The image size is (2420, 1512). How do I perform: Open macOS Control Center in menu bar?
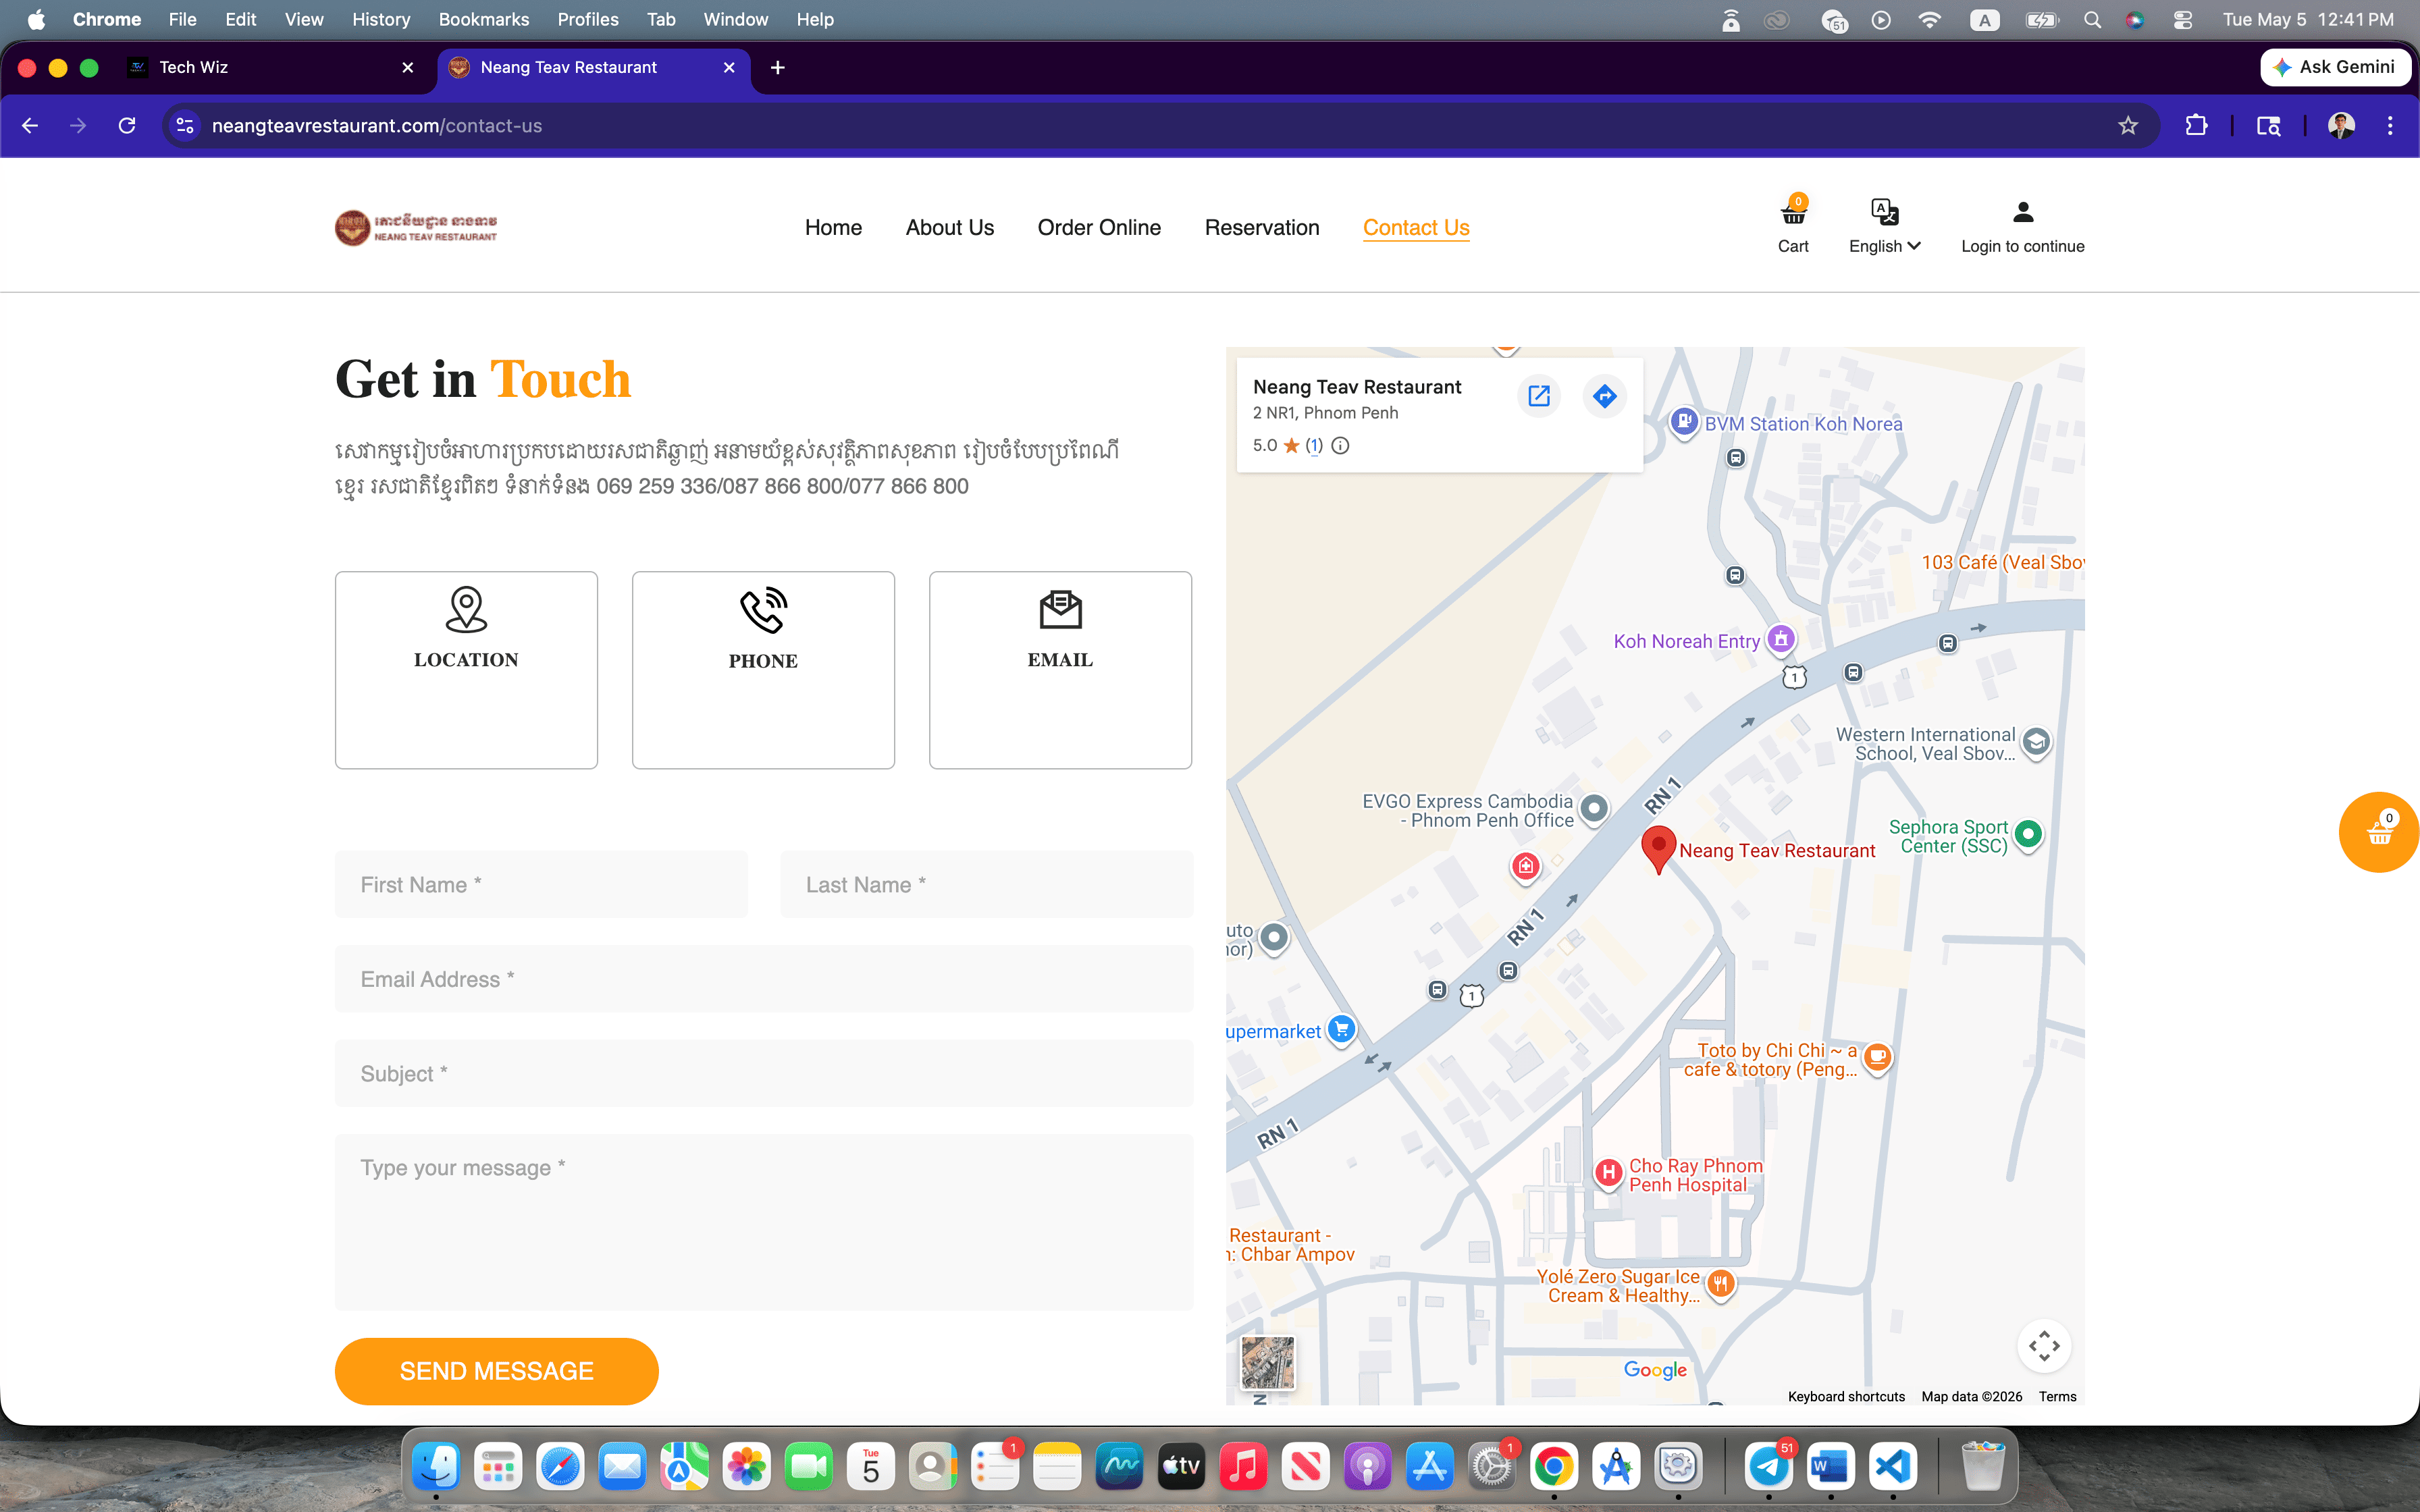click(2183, 19)
